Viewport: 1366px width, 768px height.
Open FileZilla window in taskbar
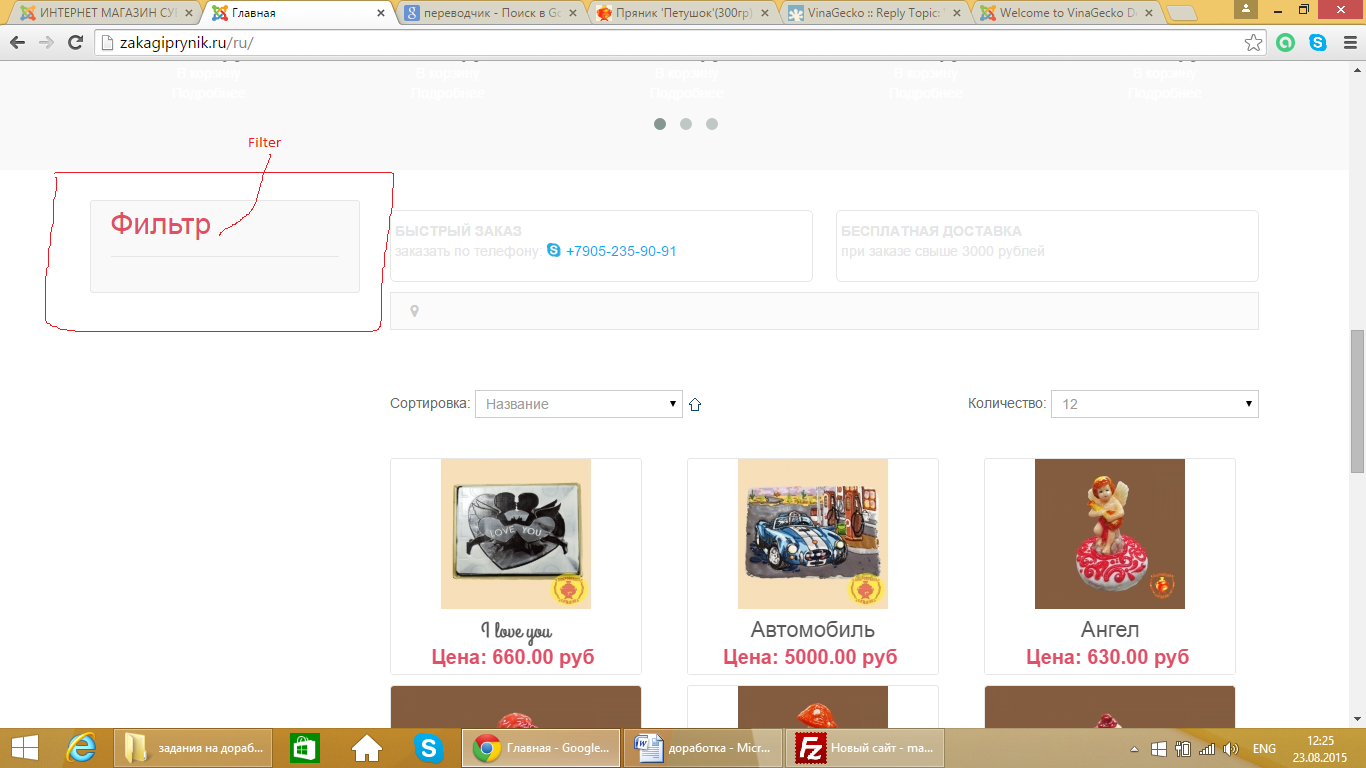coord(865,748)
